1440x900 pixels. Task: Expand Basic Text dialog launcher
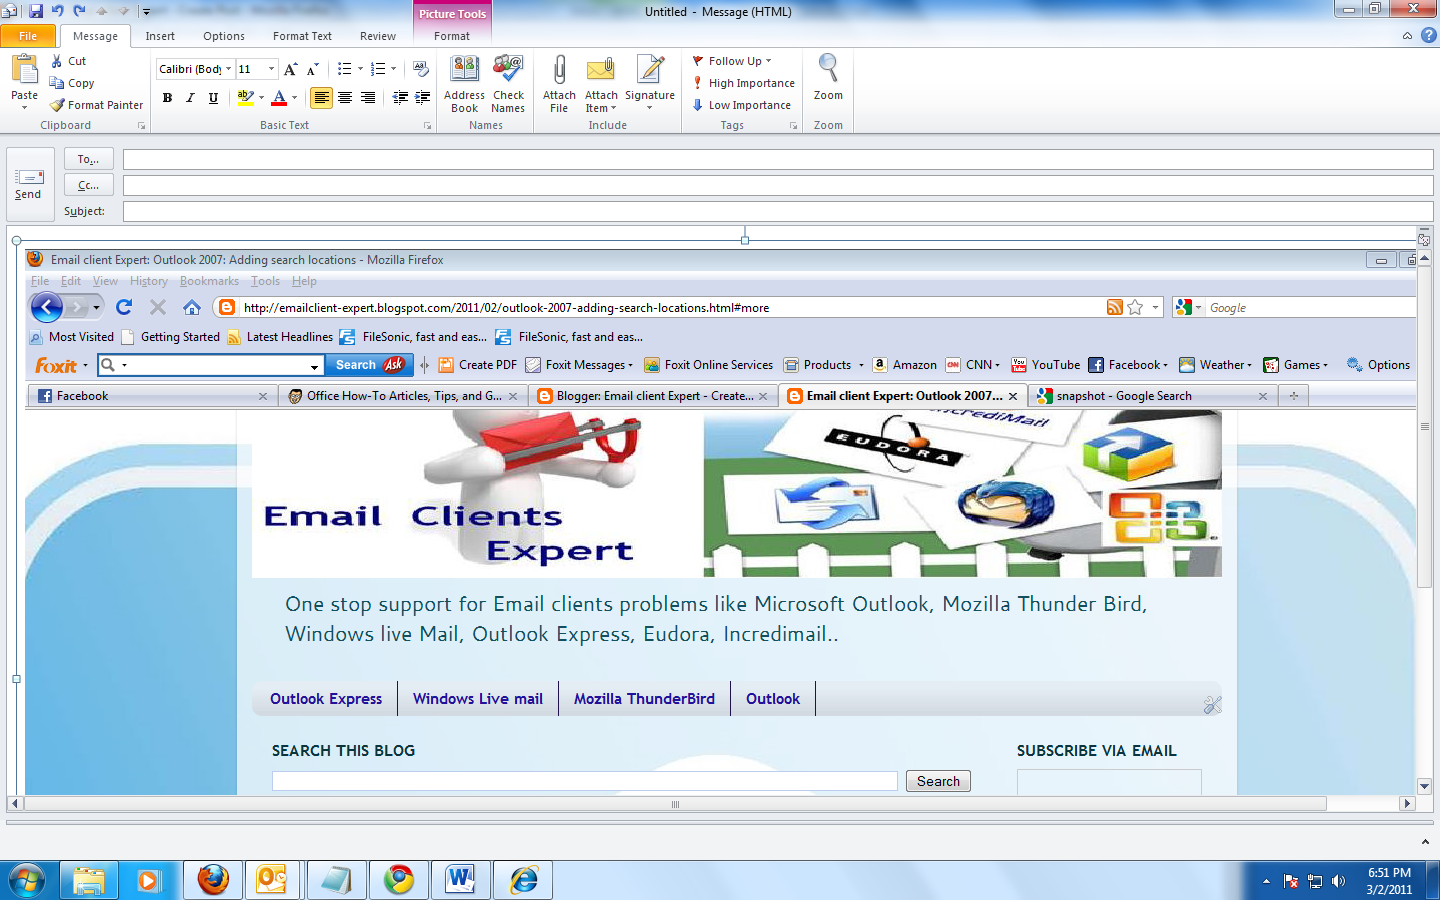[427, 126]
